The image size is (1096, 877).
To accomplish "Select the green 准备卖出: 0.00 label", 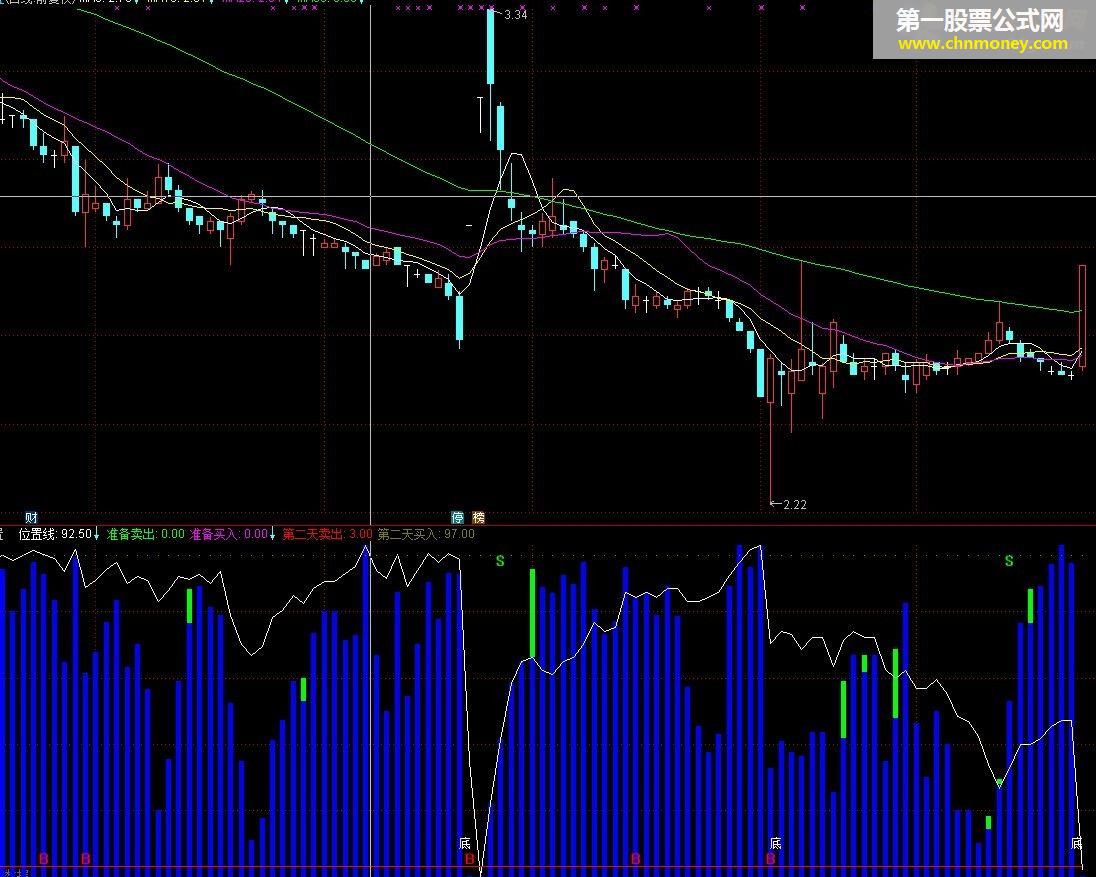I will [145, 535].
